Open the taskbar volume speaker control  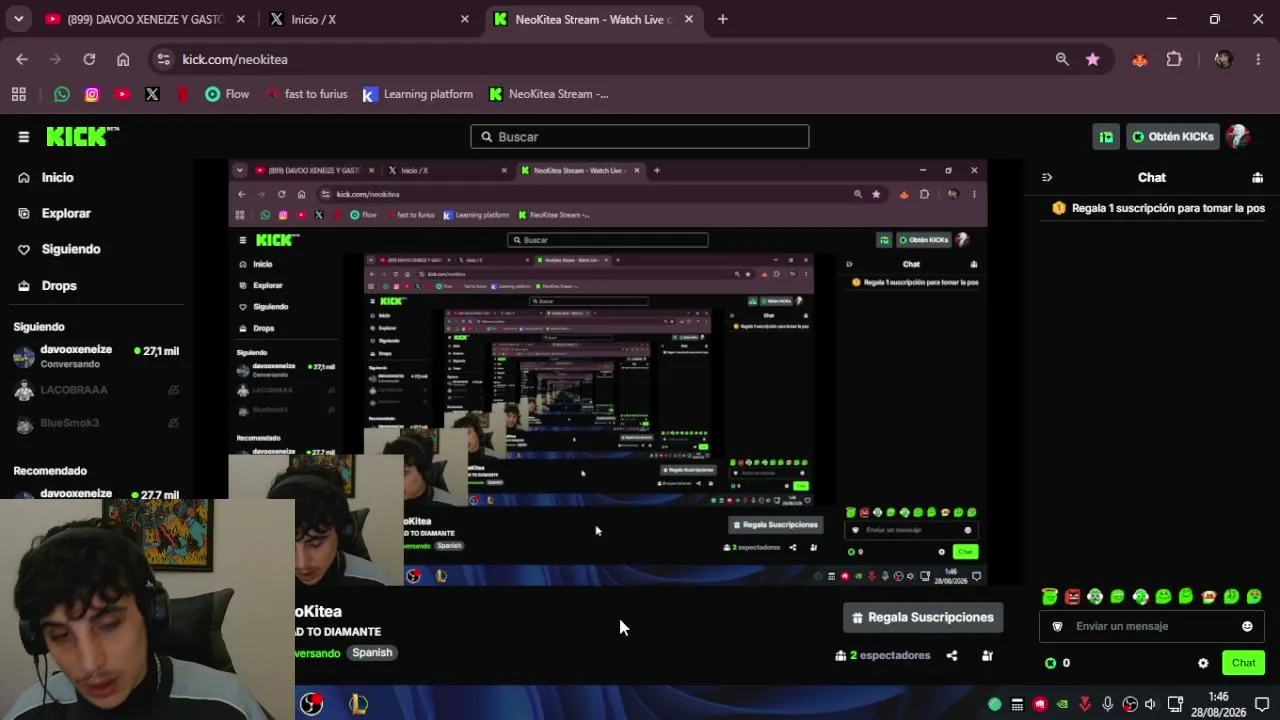click(1150, 704)
